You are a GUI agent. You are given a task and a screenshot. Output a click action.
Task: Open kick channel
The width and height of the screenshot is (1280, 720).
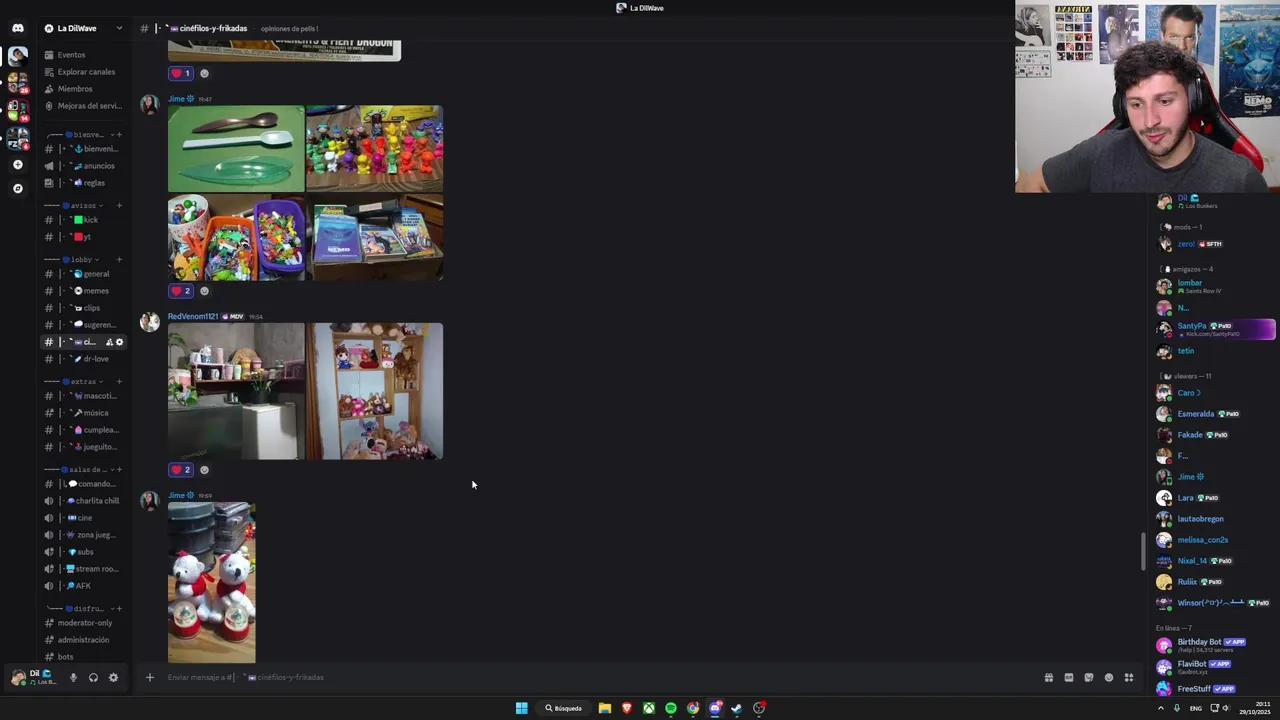pyautogui.click(x=84, y=220)
